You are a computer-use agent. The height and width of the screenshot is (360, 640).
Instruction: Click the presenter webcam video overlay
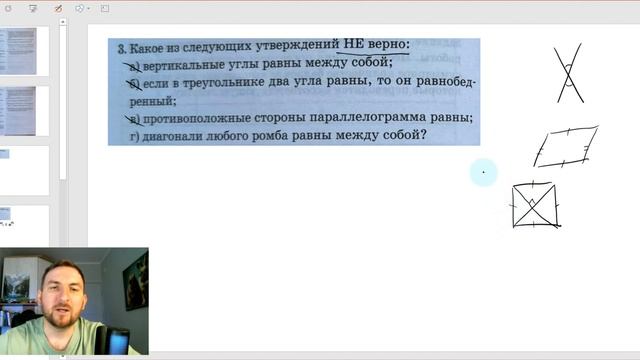(74, 301)
